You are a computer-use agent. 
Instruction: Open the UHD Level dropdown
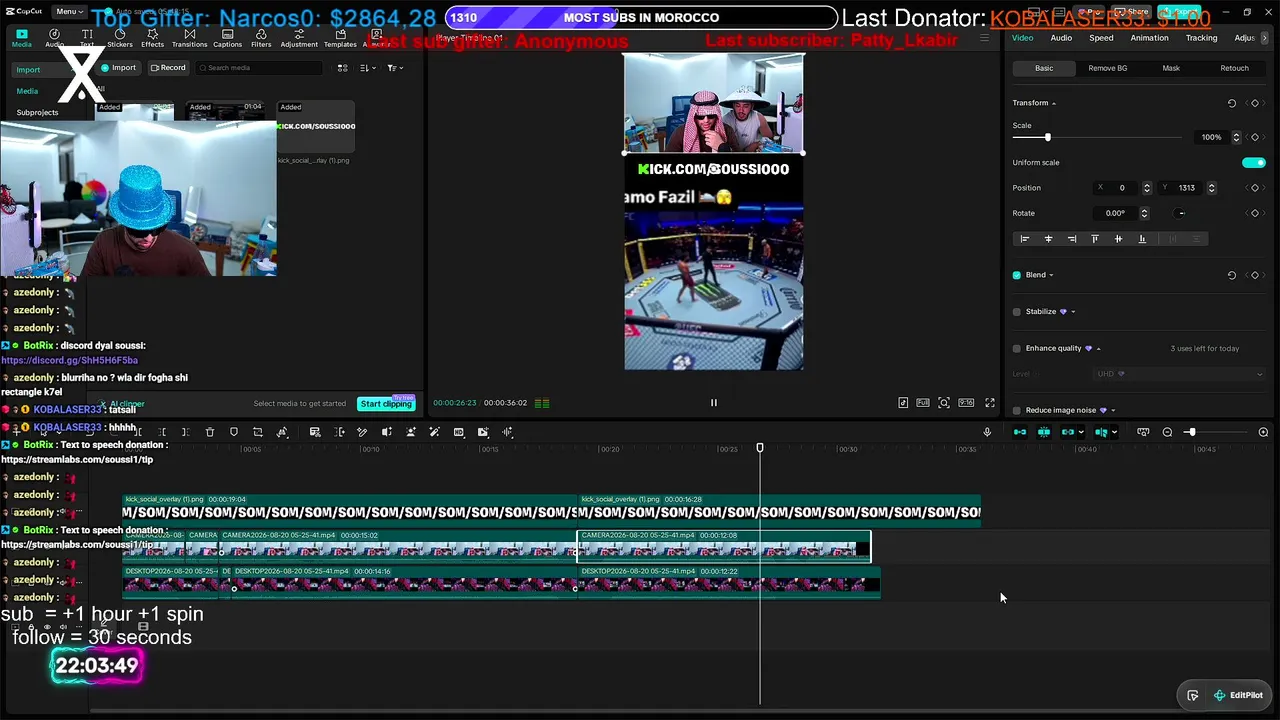click(1180, 374)
